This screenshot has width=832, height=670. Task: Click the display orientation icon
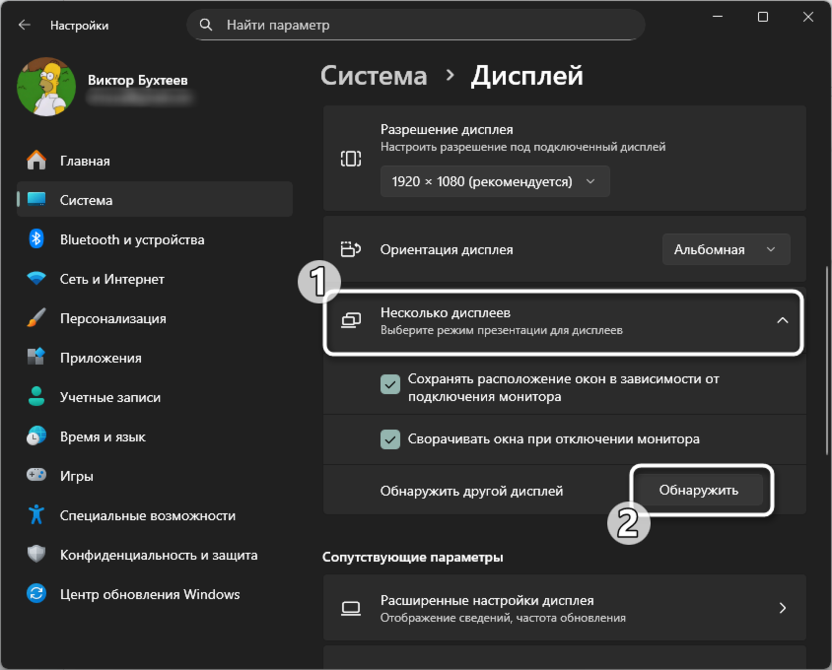(352, 249)
